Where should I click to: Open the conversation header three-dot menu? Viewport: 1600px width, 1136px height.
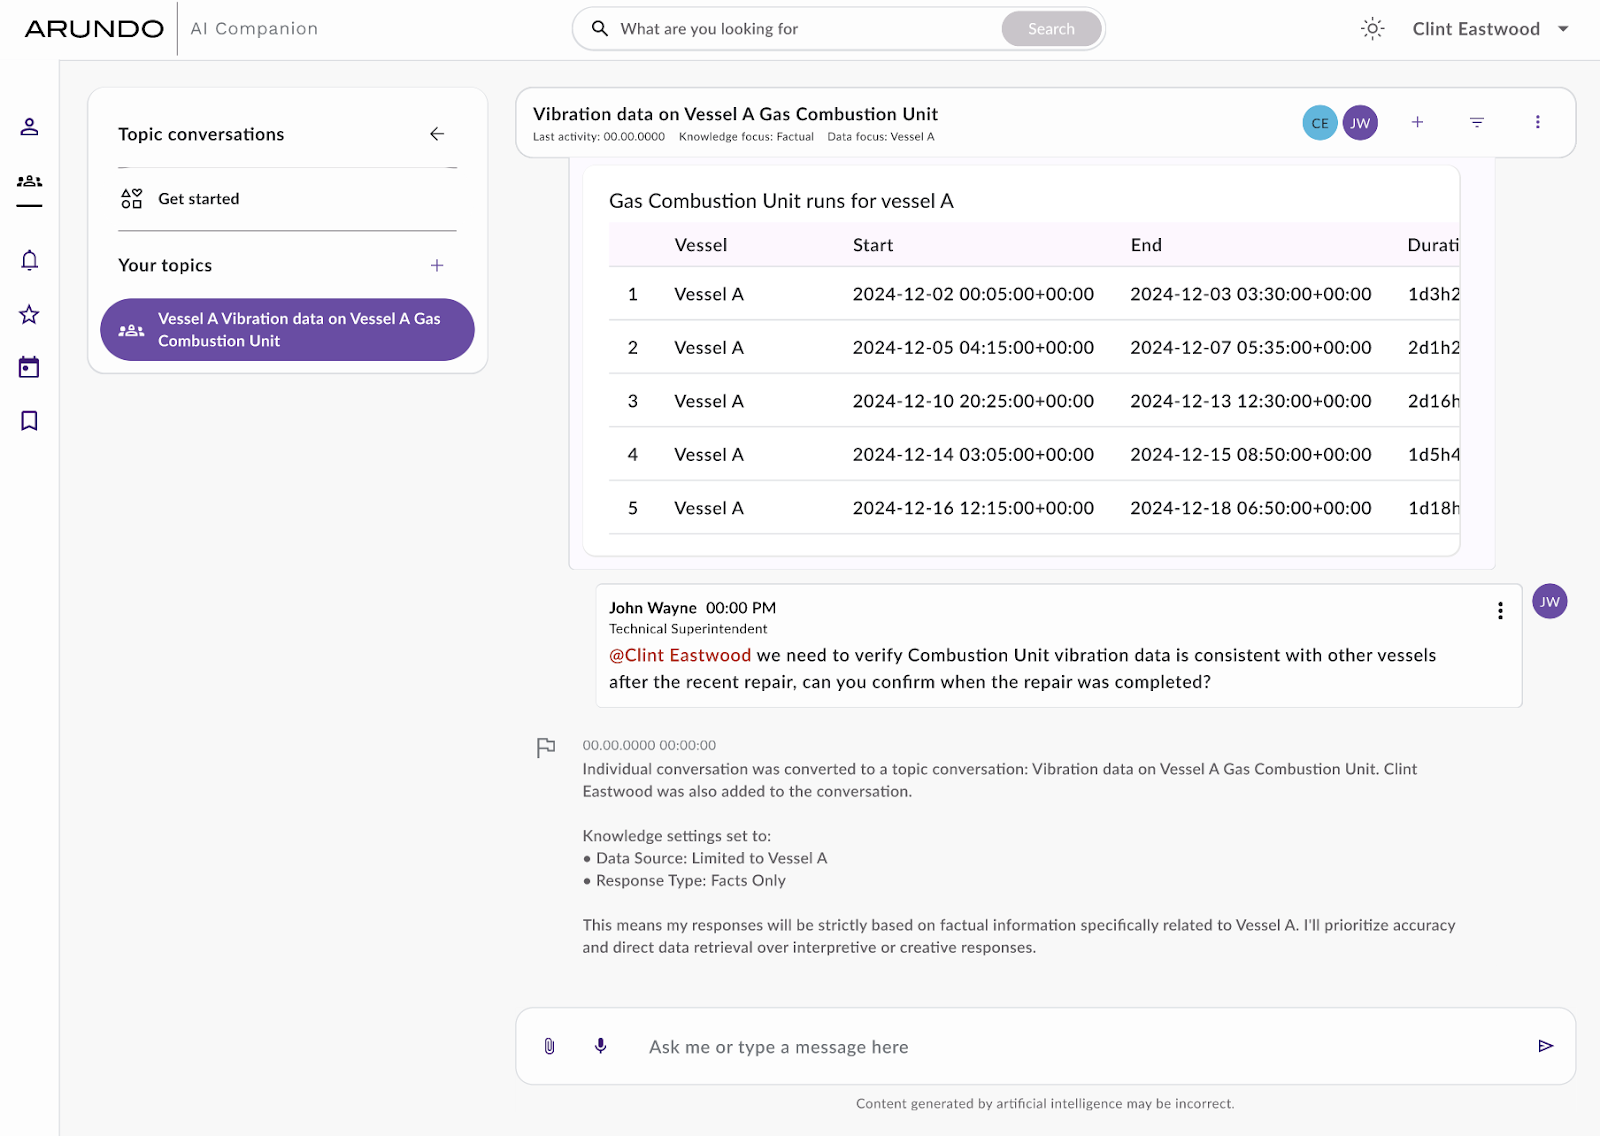pos(1537,122)
